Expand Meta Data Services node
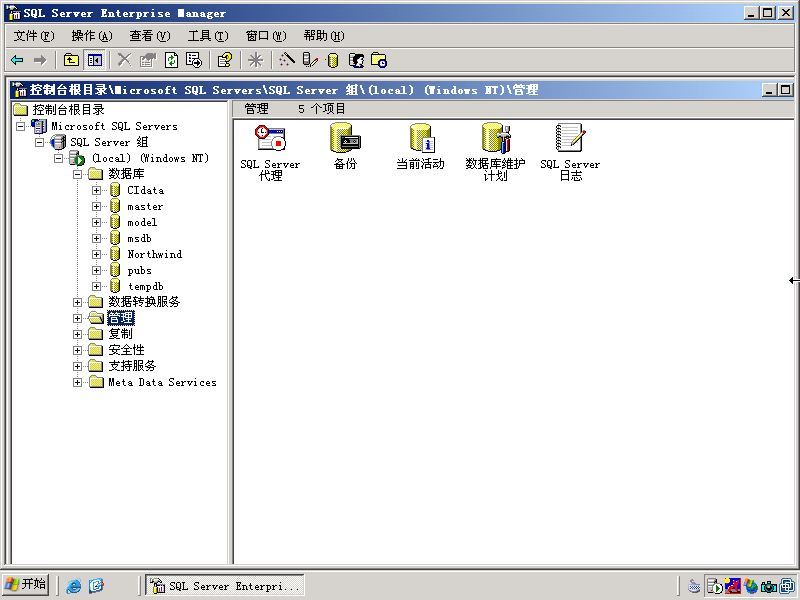 pos(78,382)
